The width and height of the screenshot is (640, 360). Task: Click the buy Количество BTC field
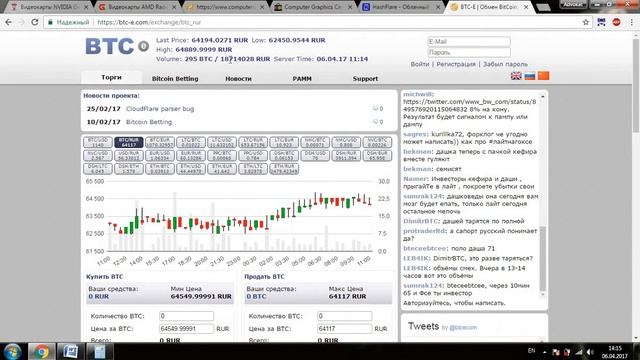coord(186,316)
